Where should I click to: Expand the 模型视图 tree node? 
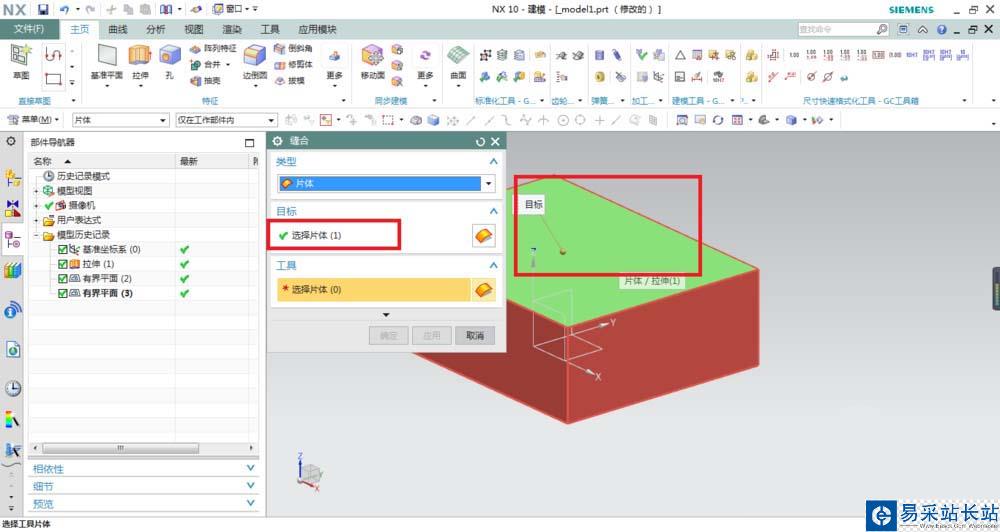pos(36,191)
